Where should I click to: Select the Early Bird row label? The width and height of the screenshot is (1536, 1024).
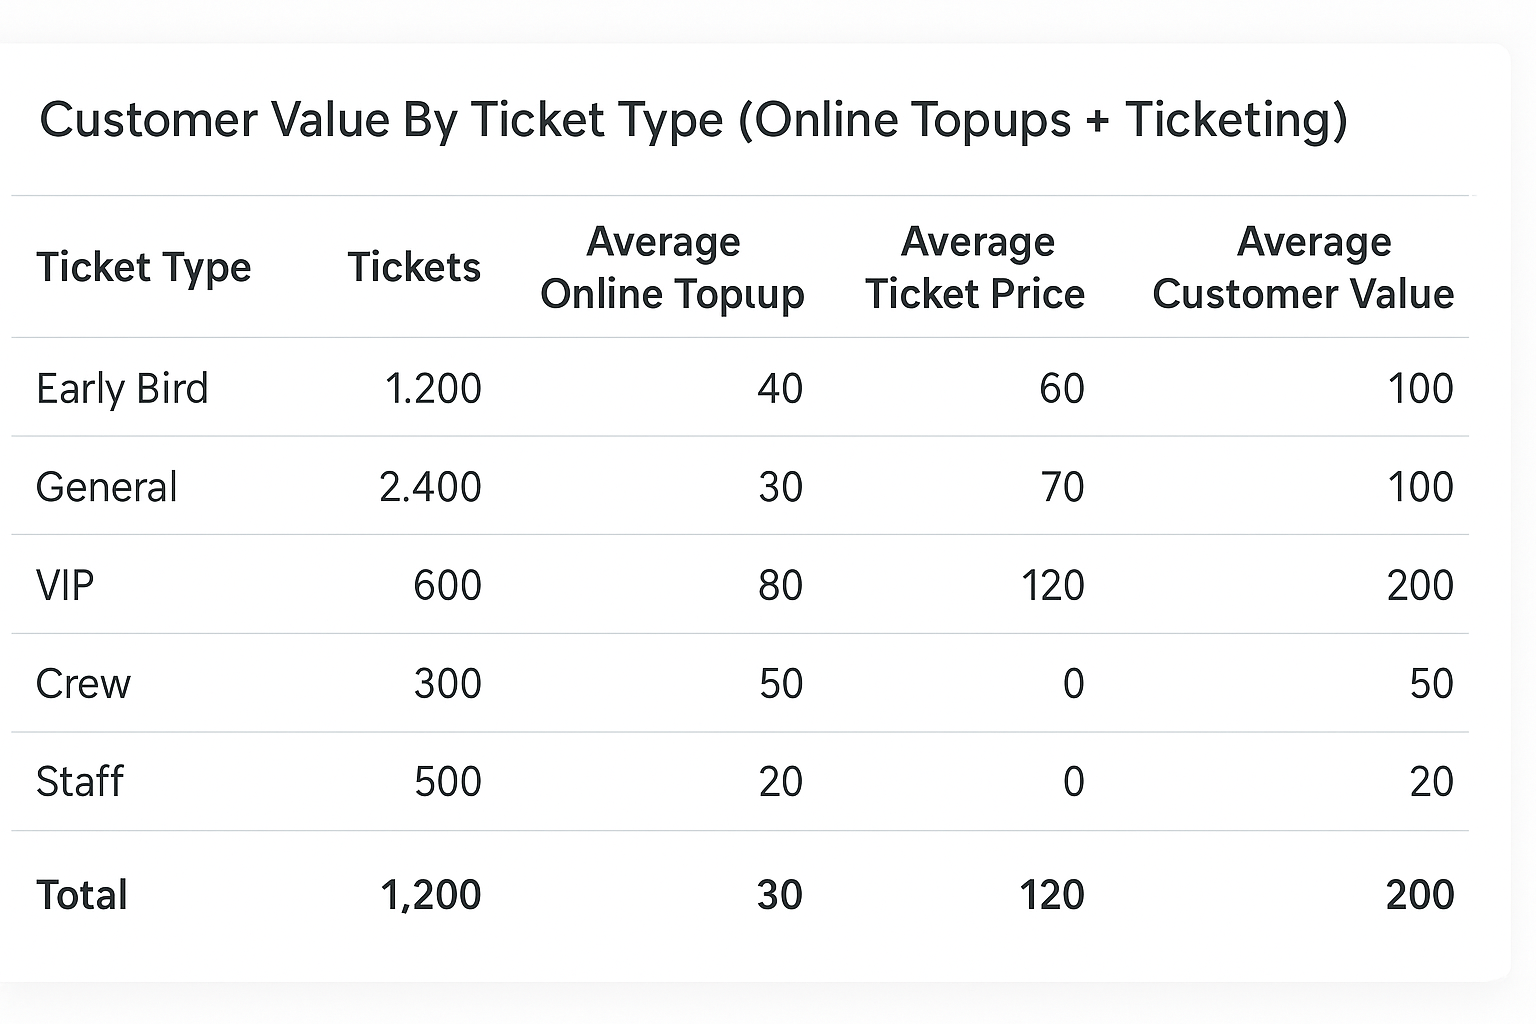(x=122, y=388)
